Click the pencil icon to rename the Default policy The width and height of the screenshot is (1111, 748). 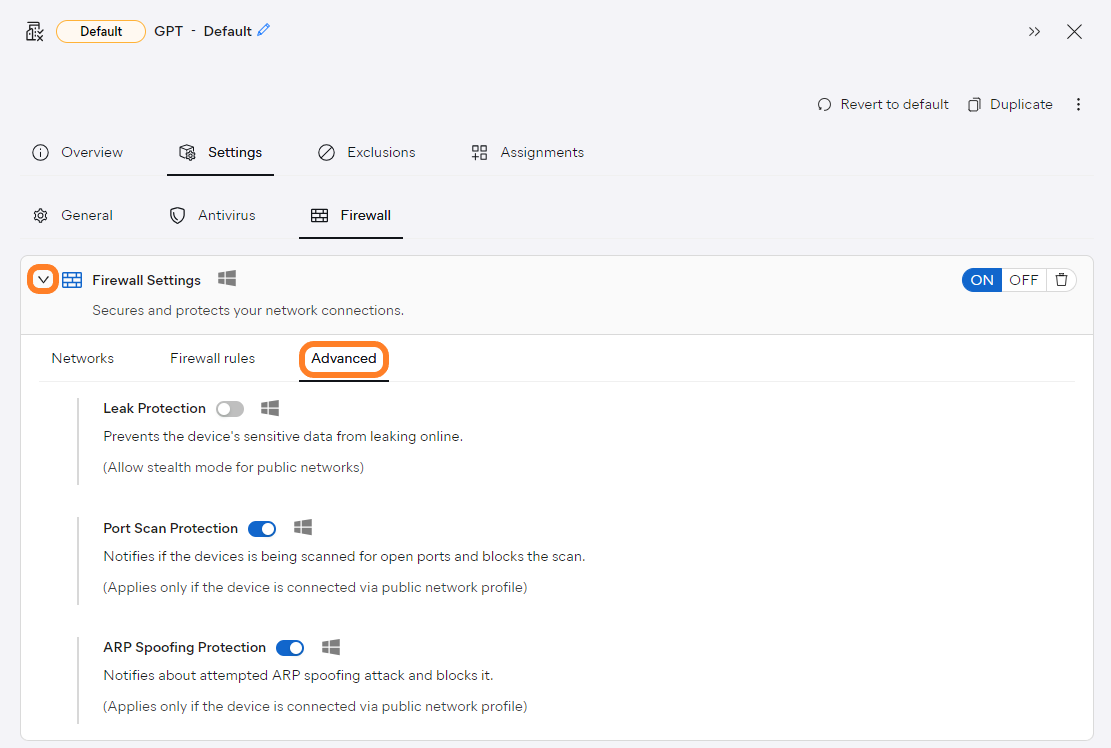(263, 30)
